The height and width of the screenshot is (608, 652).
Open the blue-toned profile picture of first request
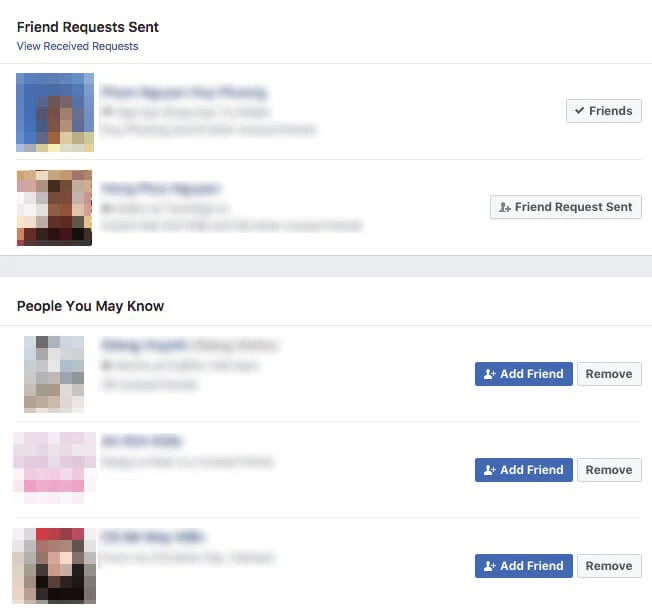[x=55, y=112]
